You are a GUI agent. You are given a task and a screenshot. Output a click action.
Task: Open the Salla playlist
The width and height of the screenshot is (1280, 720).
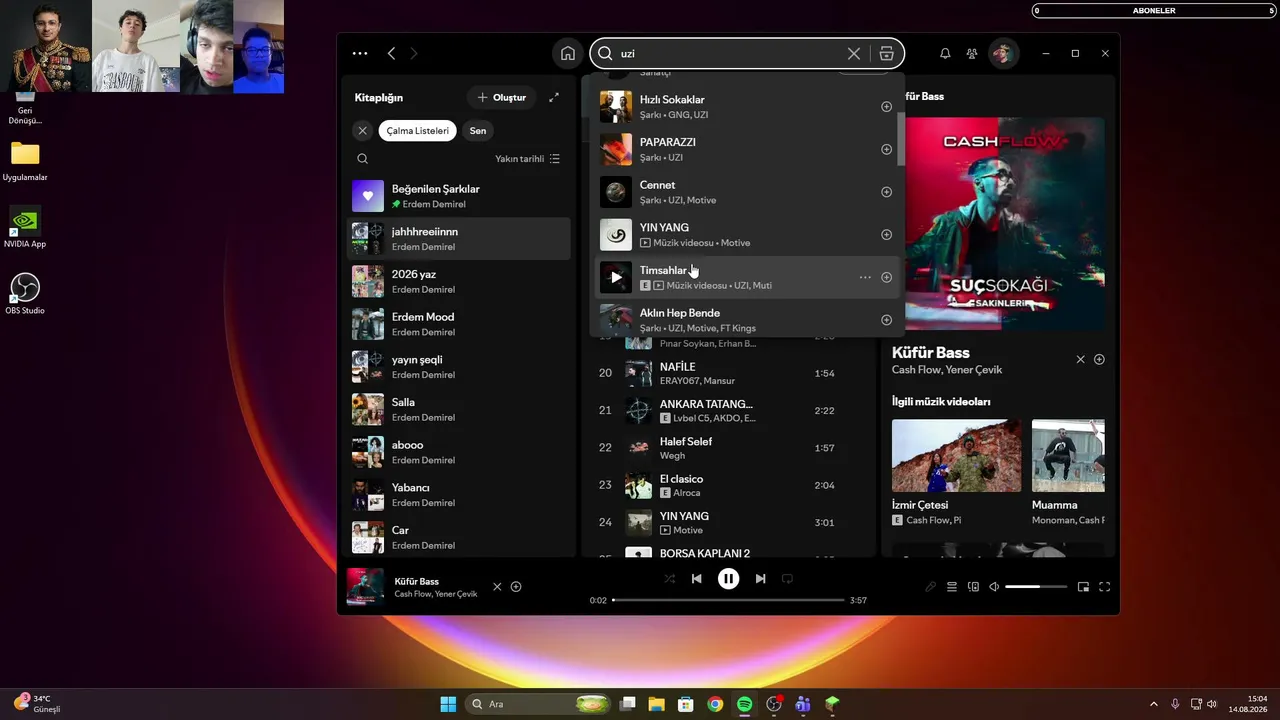(x=459, y=410)
